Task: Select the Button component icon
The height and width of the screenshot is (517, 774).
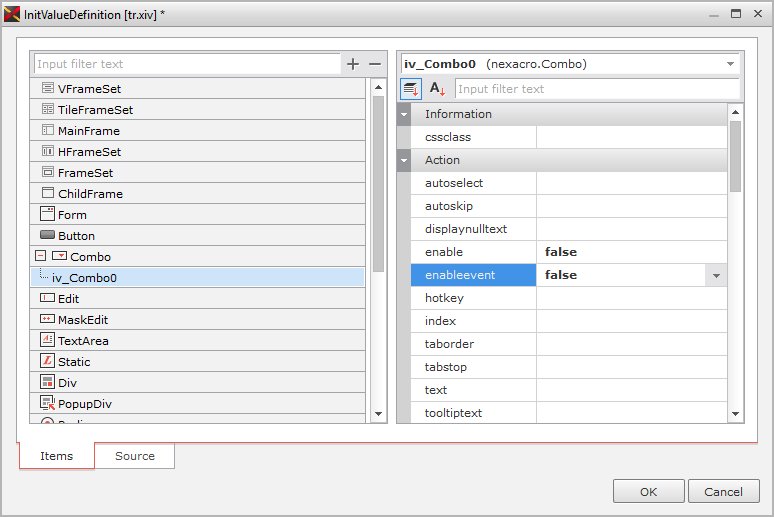Action: click(47, 236)
